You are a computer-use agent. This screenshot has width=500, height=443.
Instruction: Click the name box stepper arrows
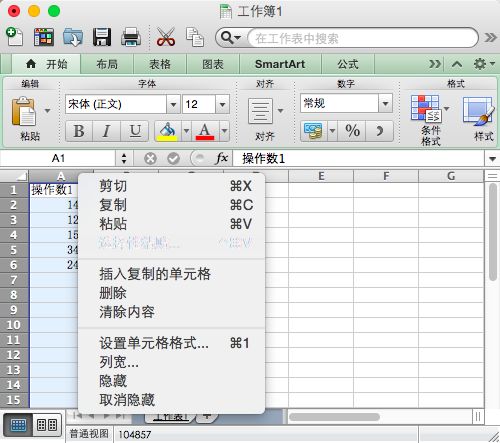tap(124, 158)
